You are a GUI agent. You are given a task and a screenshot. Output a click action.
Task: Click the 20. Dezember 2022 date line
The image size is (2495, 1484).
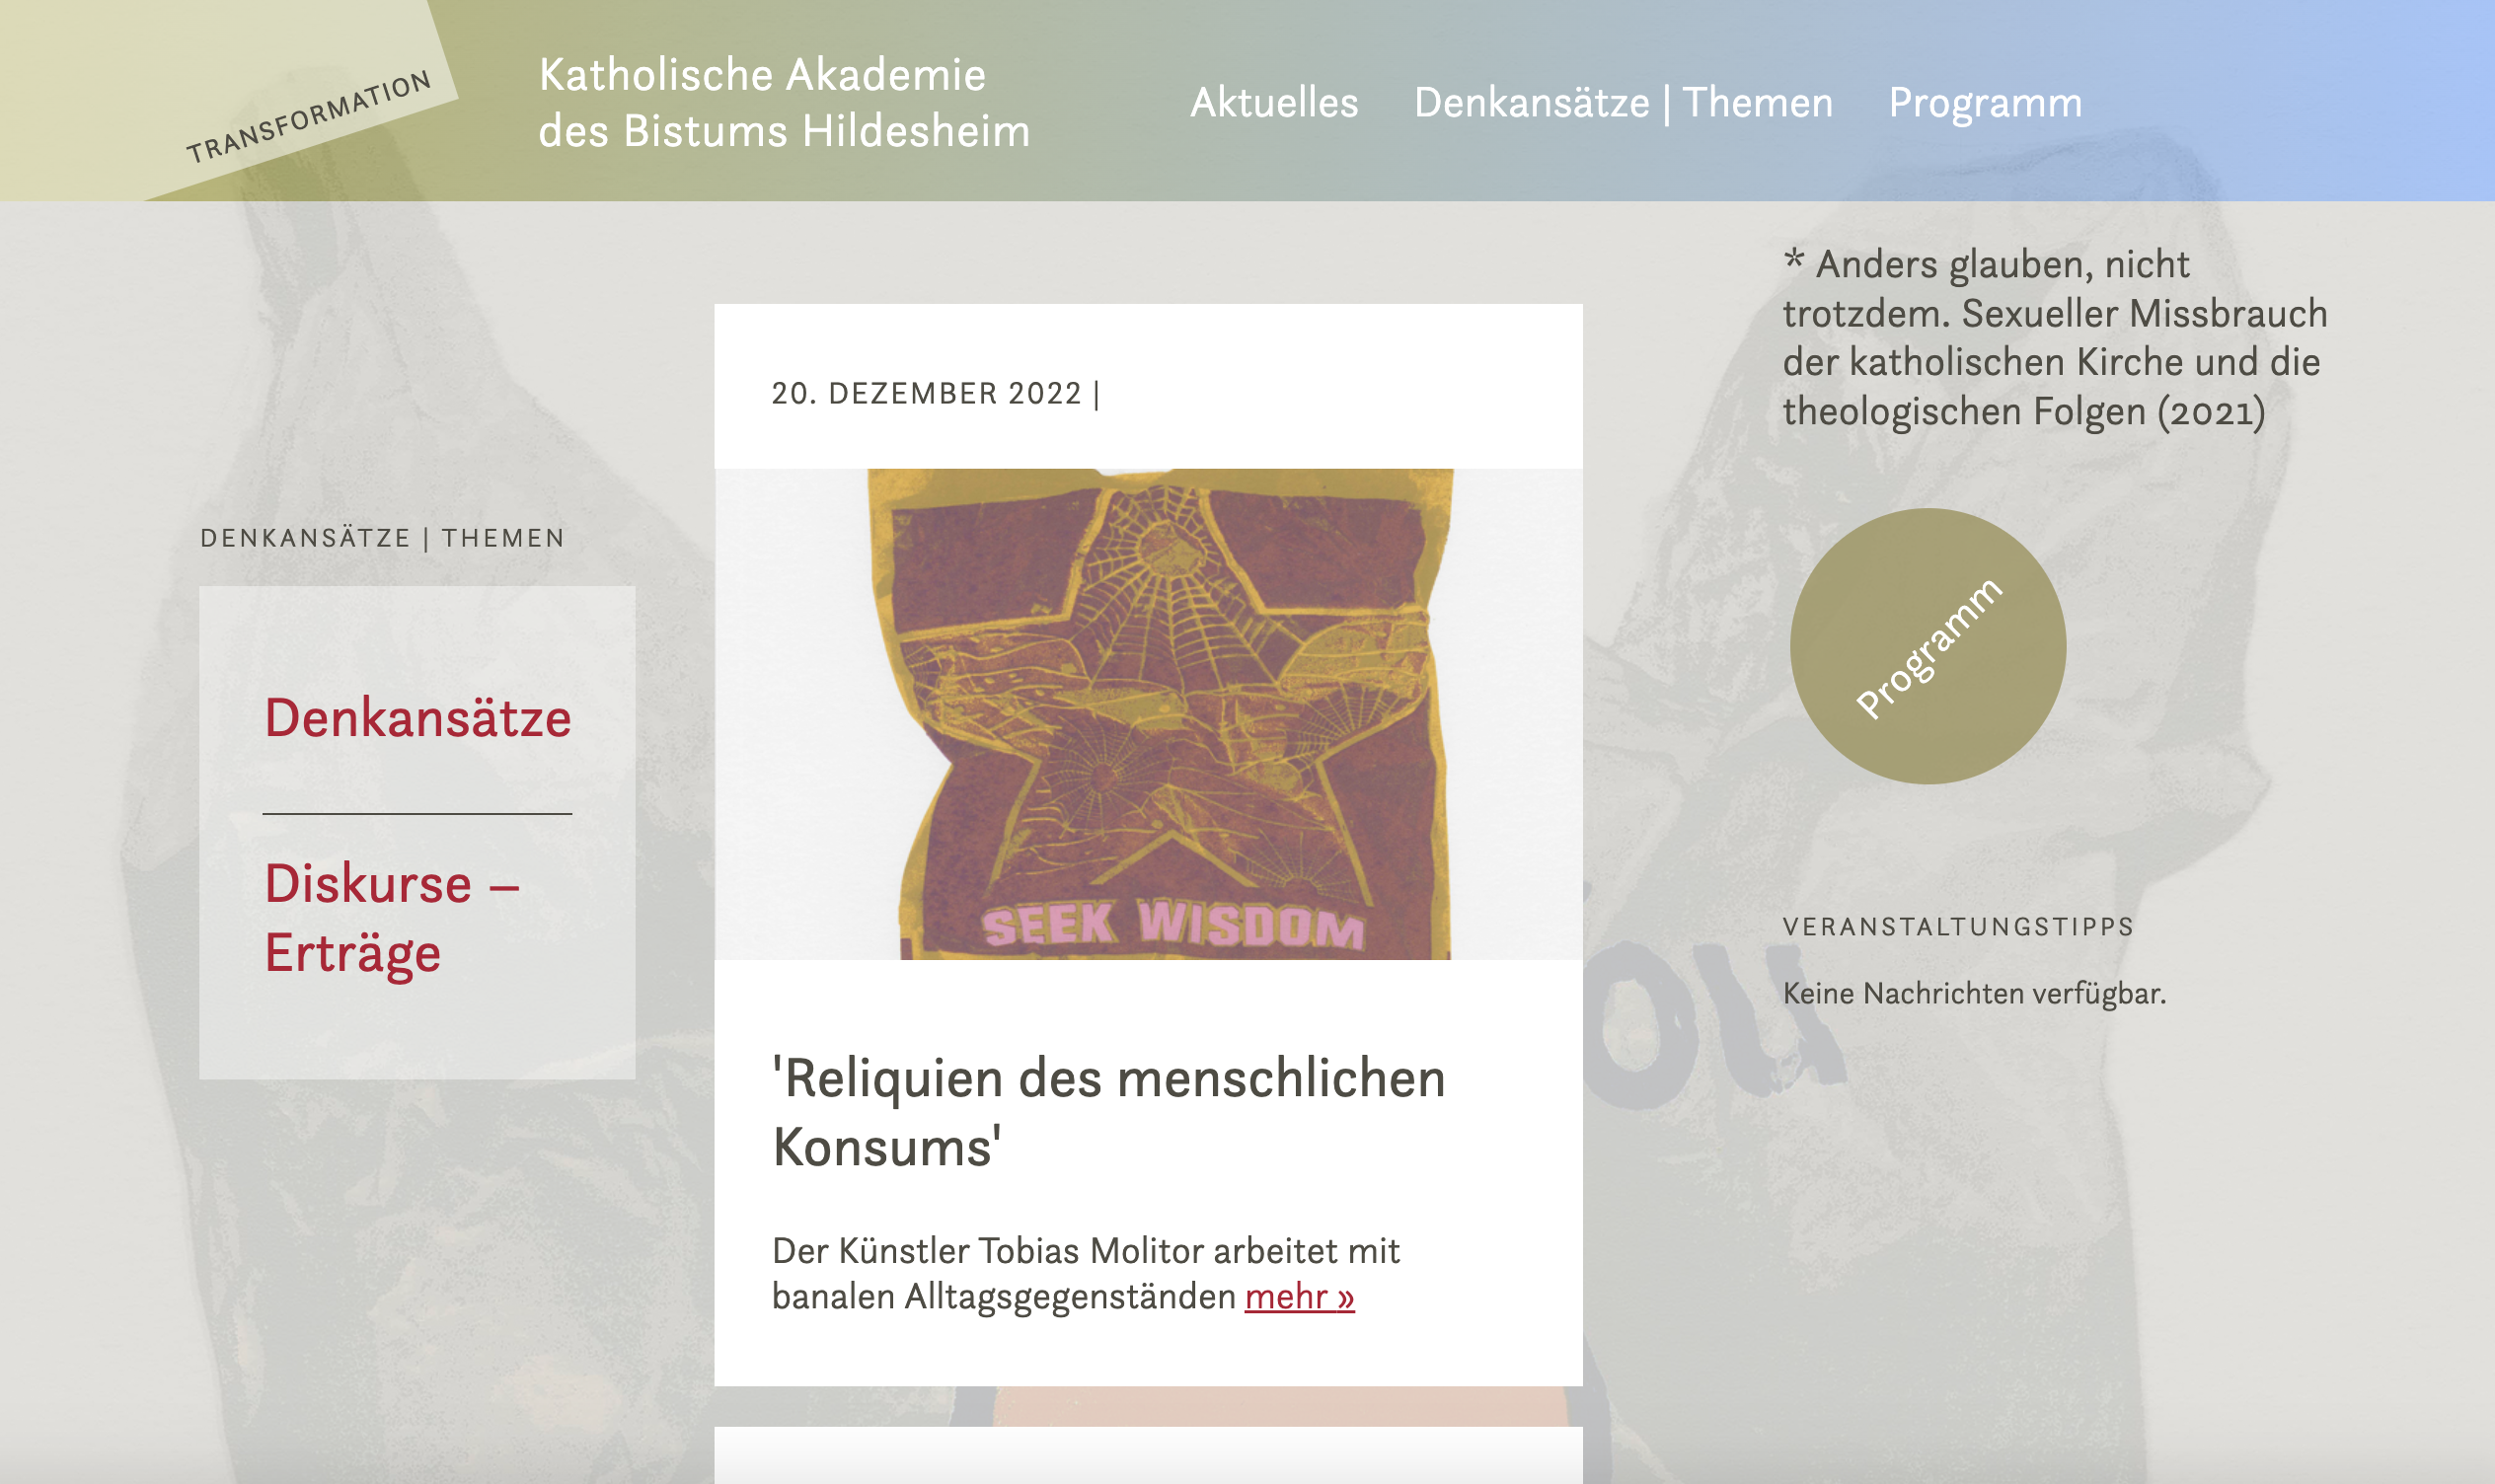click(x=935, y=393)
